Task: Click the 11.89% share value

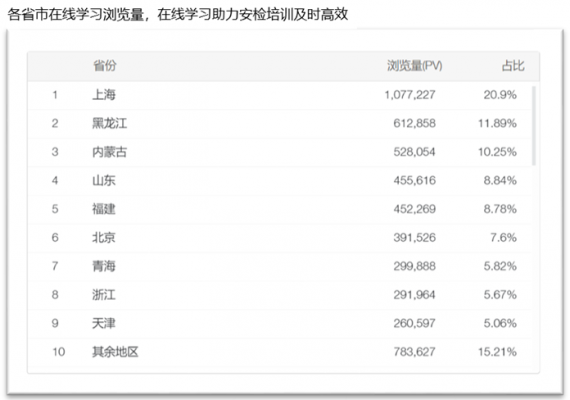Action: (x=497, y=124)
